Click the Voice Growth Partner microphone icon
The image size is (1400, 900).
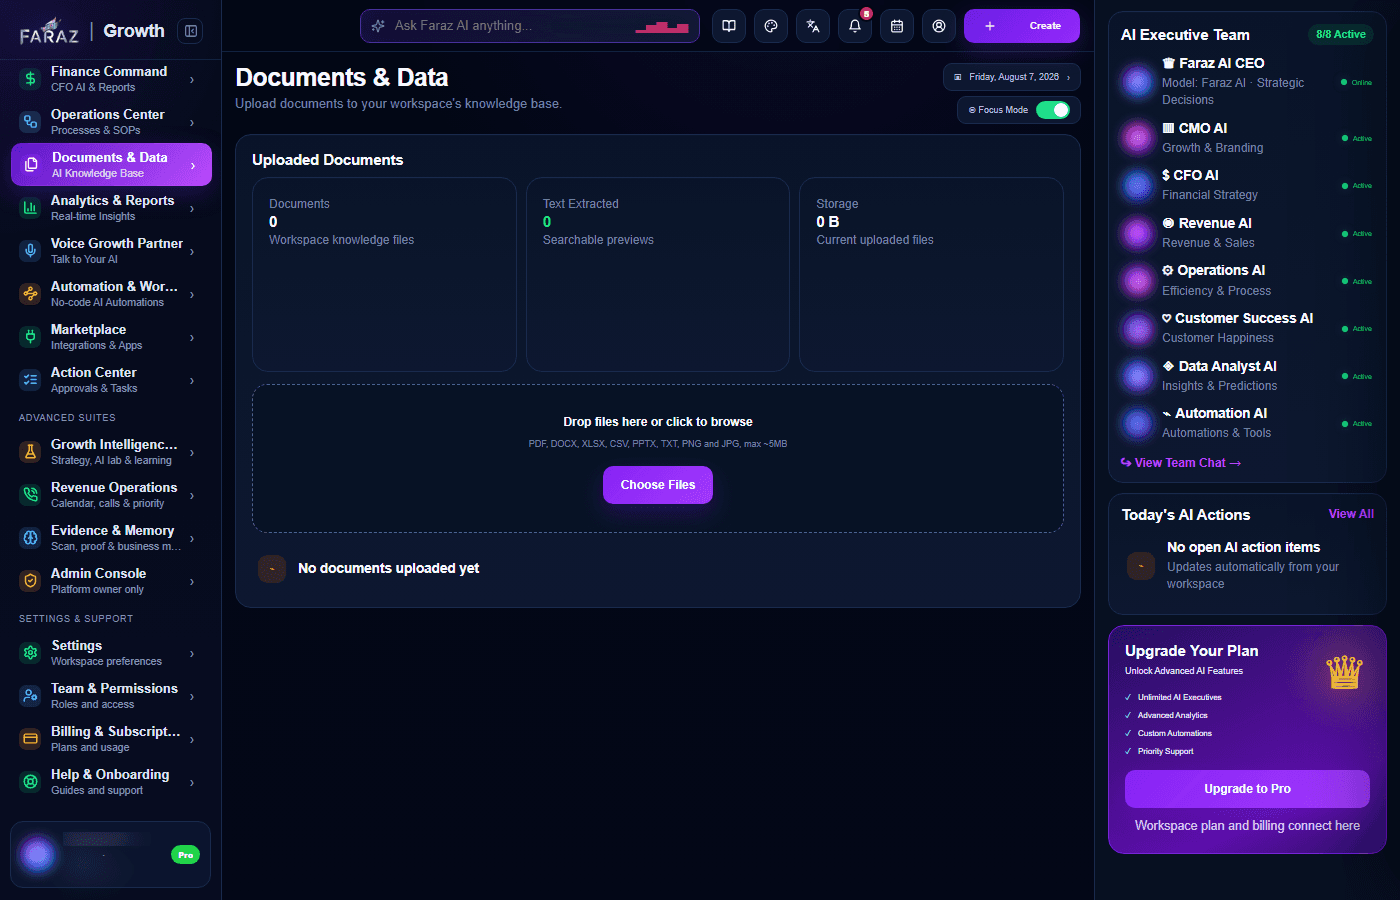tap(30, 251)
